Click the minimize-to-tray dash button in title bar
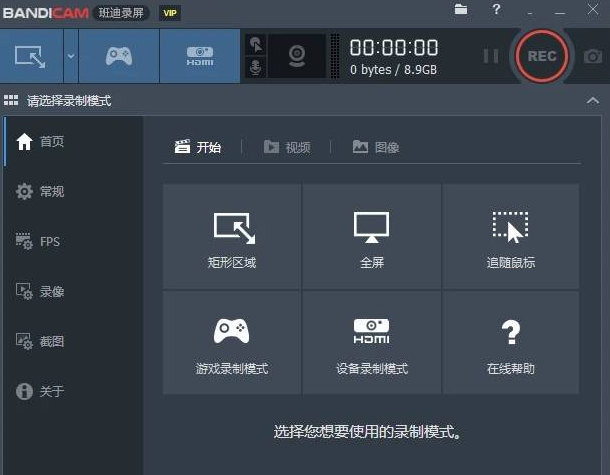 [x=529, y=14]
